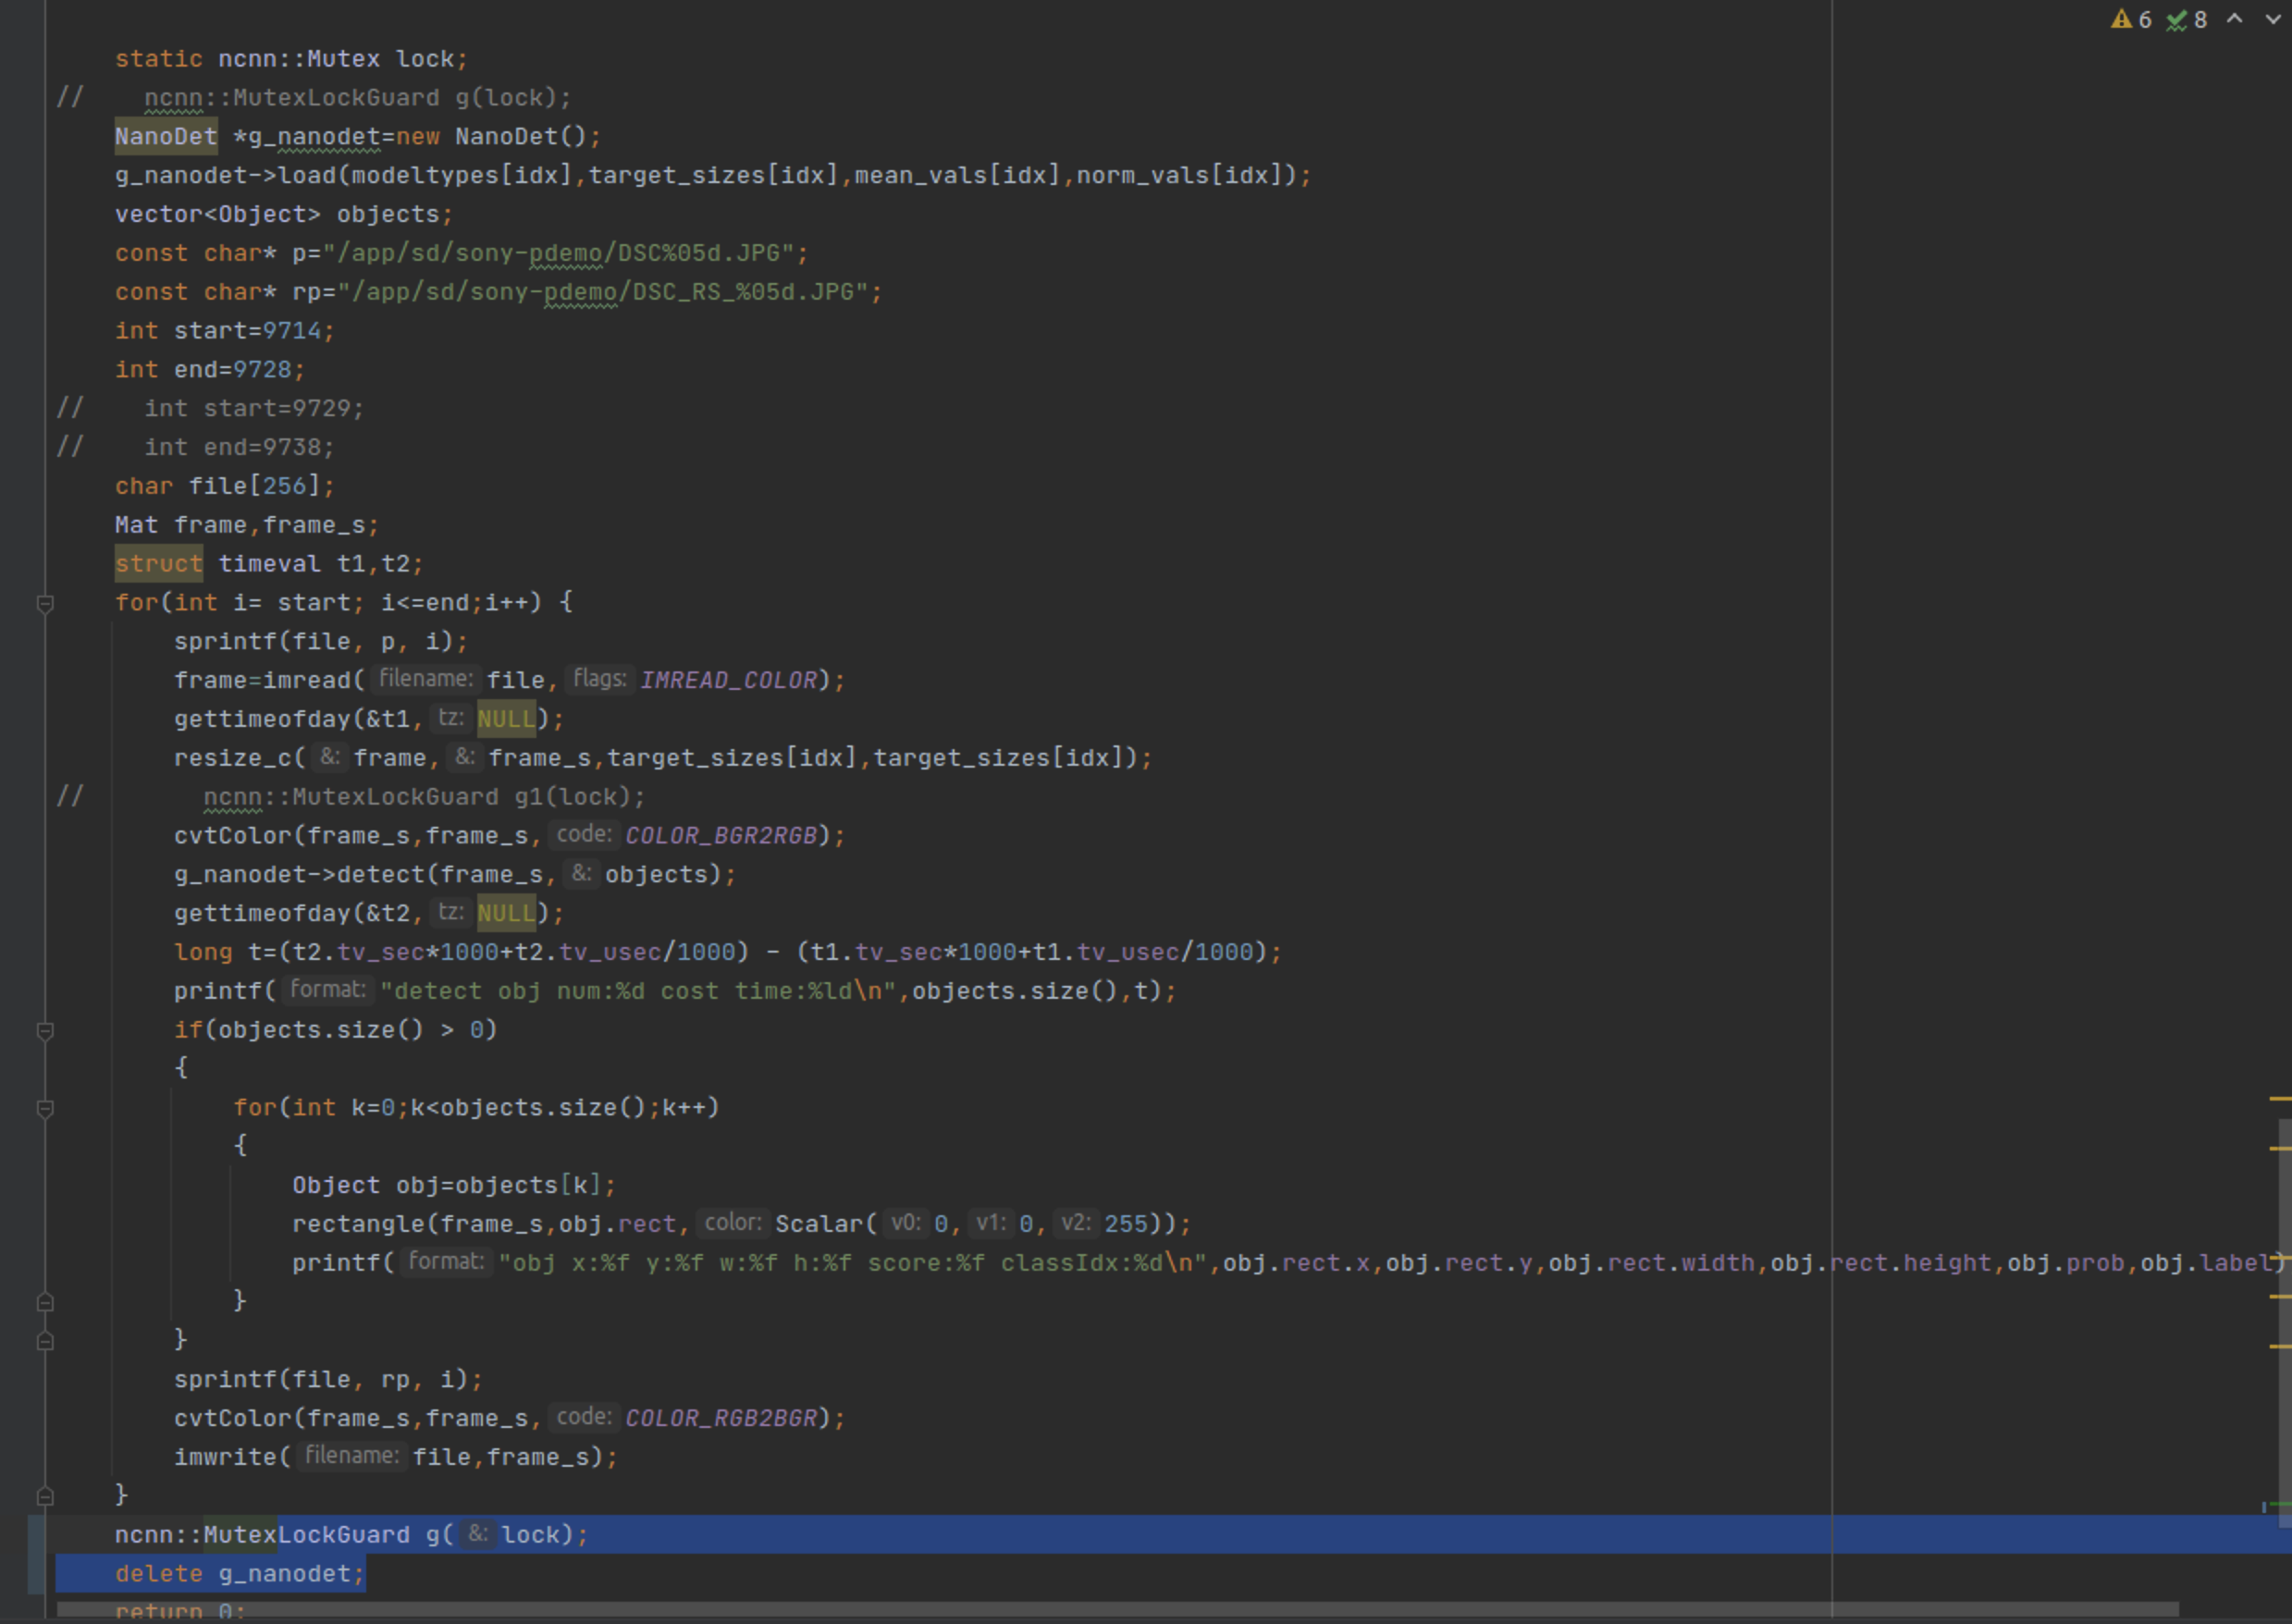Jump to previous highlighted error arrow

pyautogui.click(x=2234, y=19)
